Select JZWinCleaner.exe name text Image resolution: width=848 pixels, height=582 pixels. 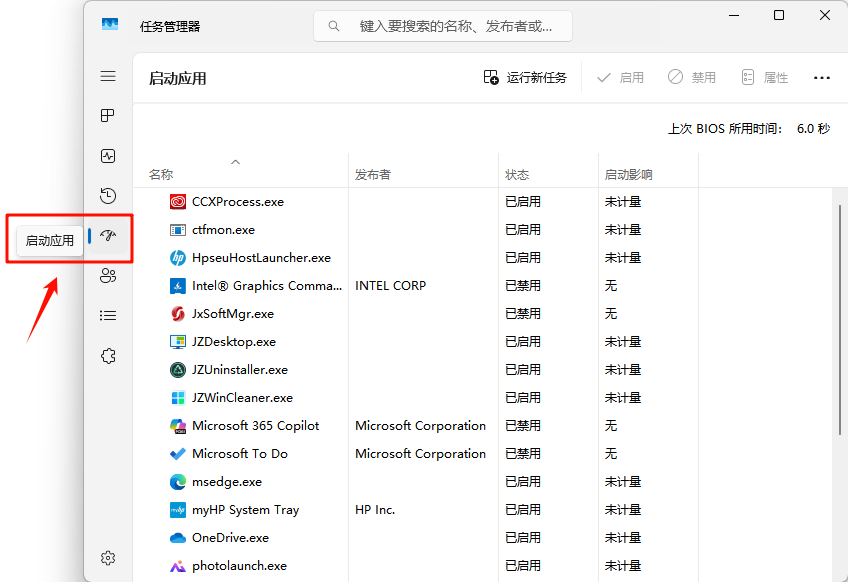point(242,398)
